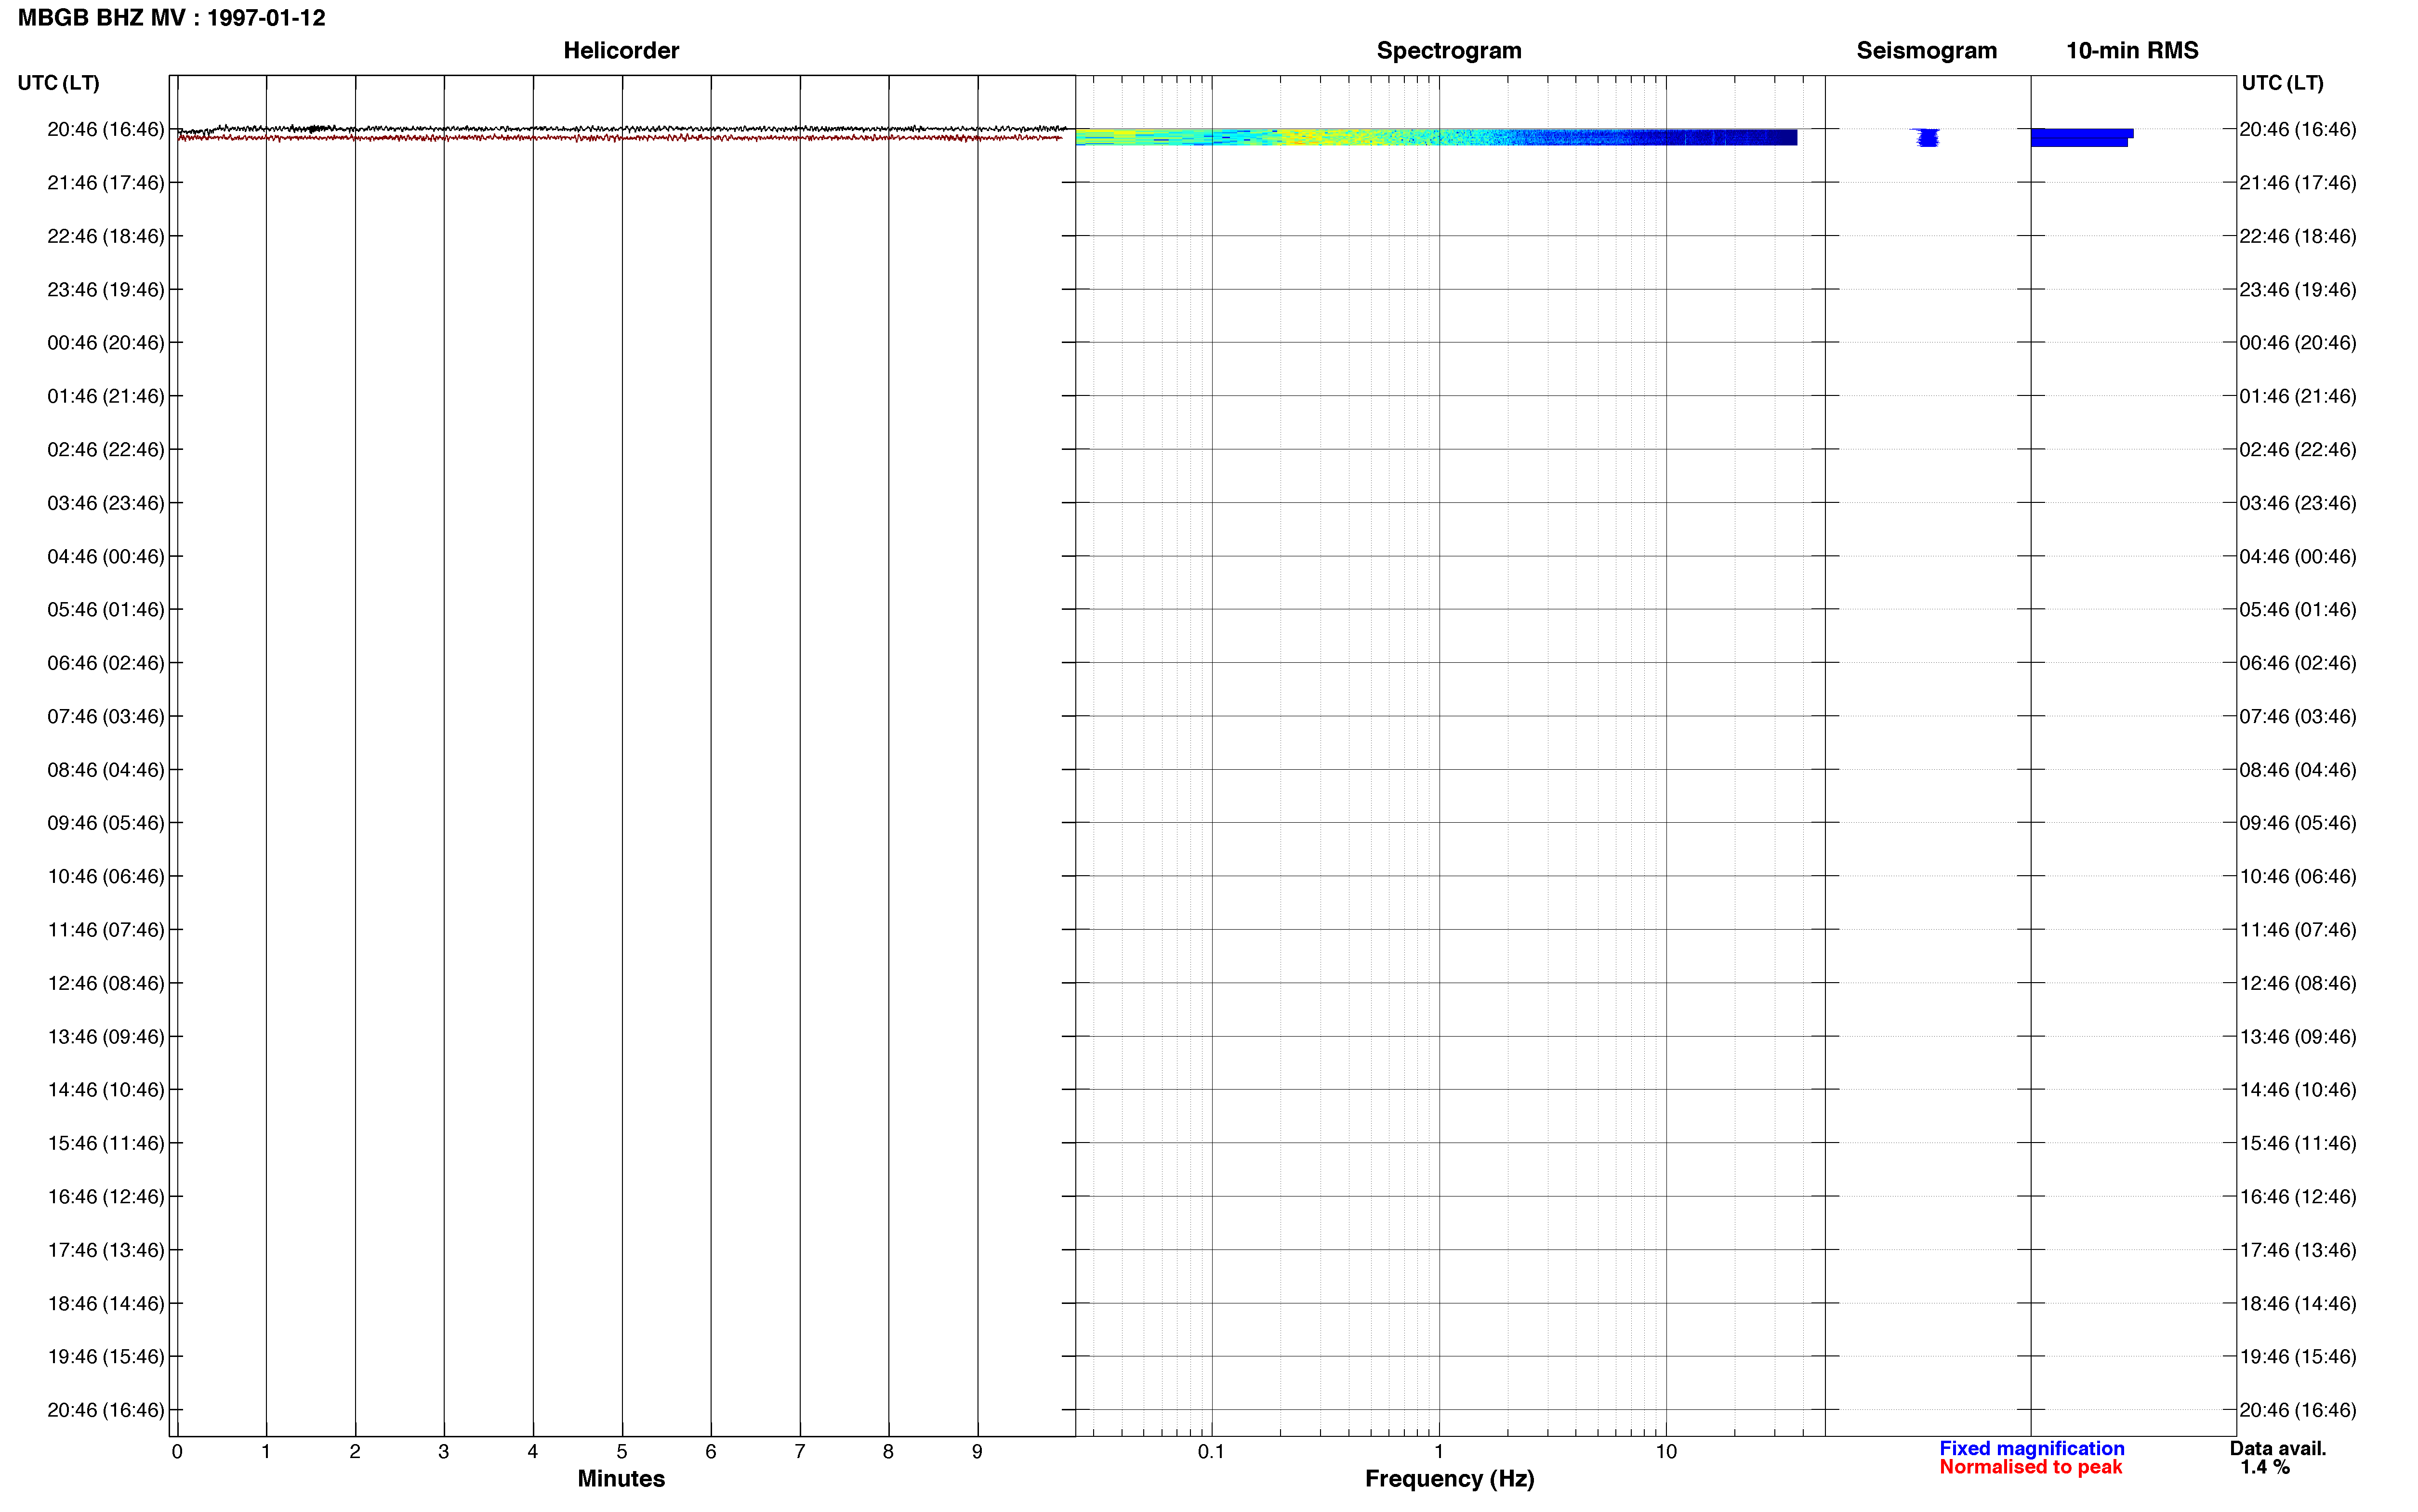Click left time label '05:46 (01:46)'
Image resolution: width=2418 pixels, height=1512 pixels.
point(106,610)
